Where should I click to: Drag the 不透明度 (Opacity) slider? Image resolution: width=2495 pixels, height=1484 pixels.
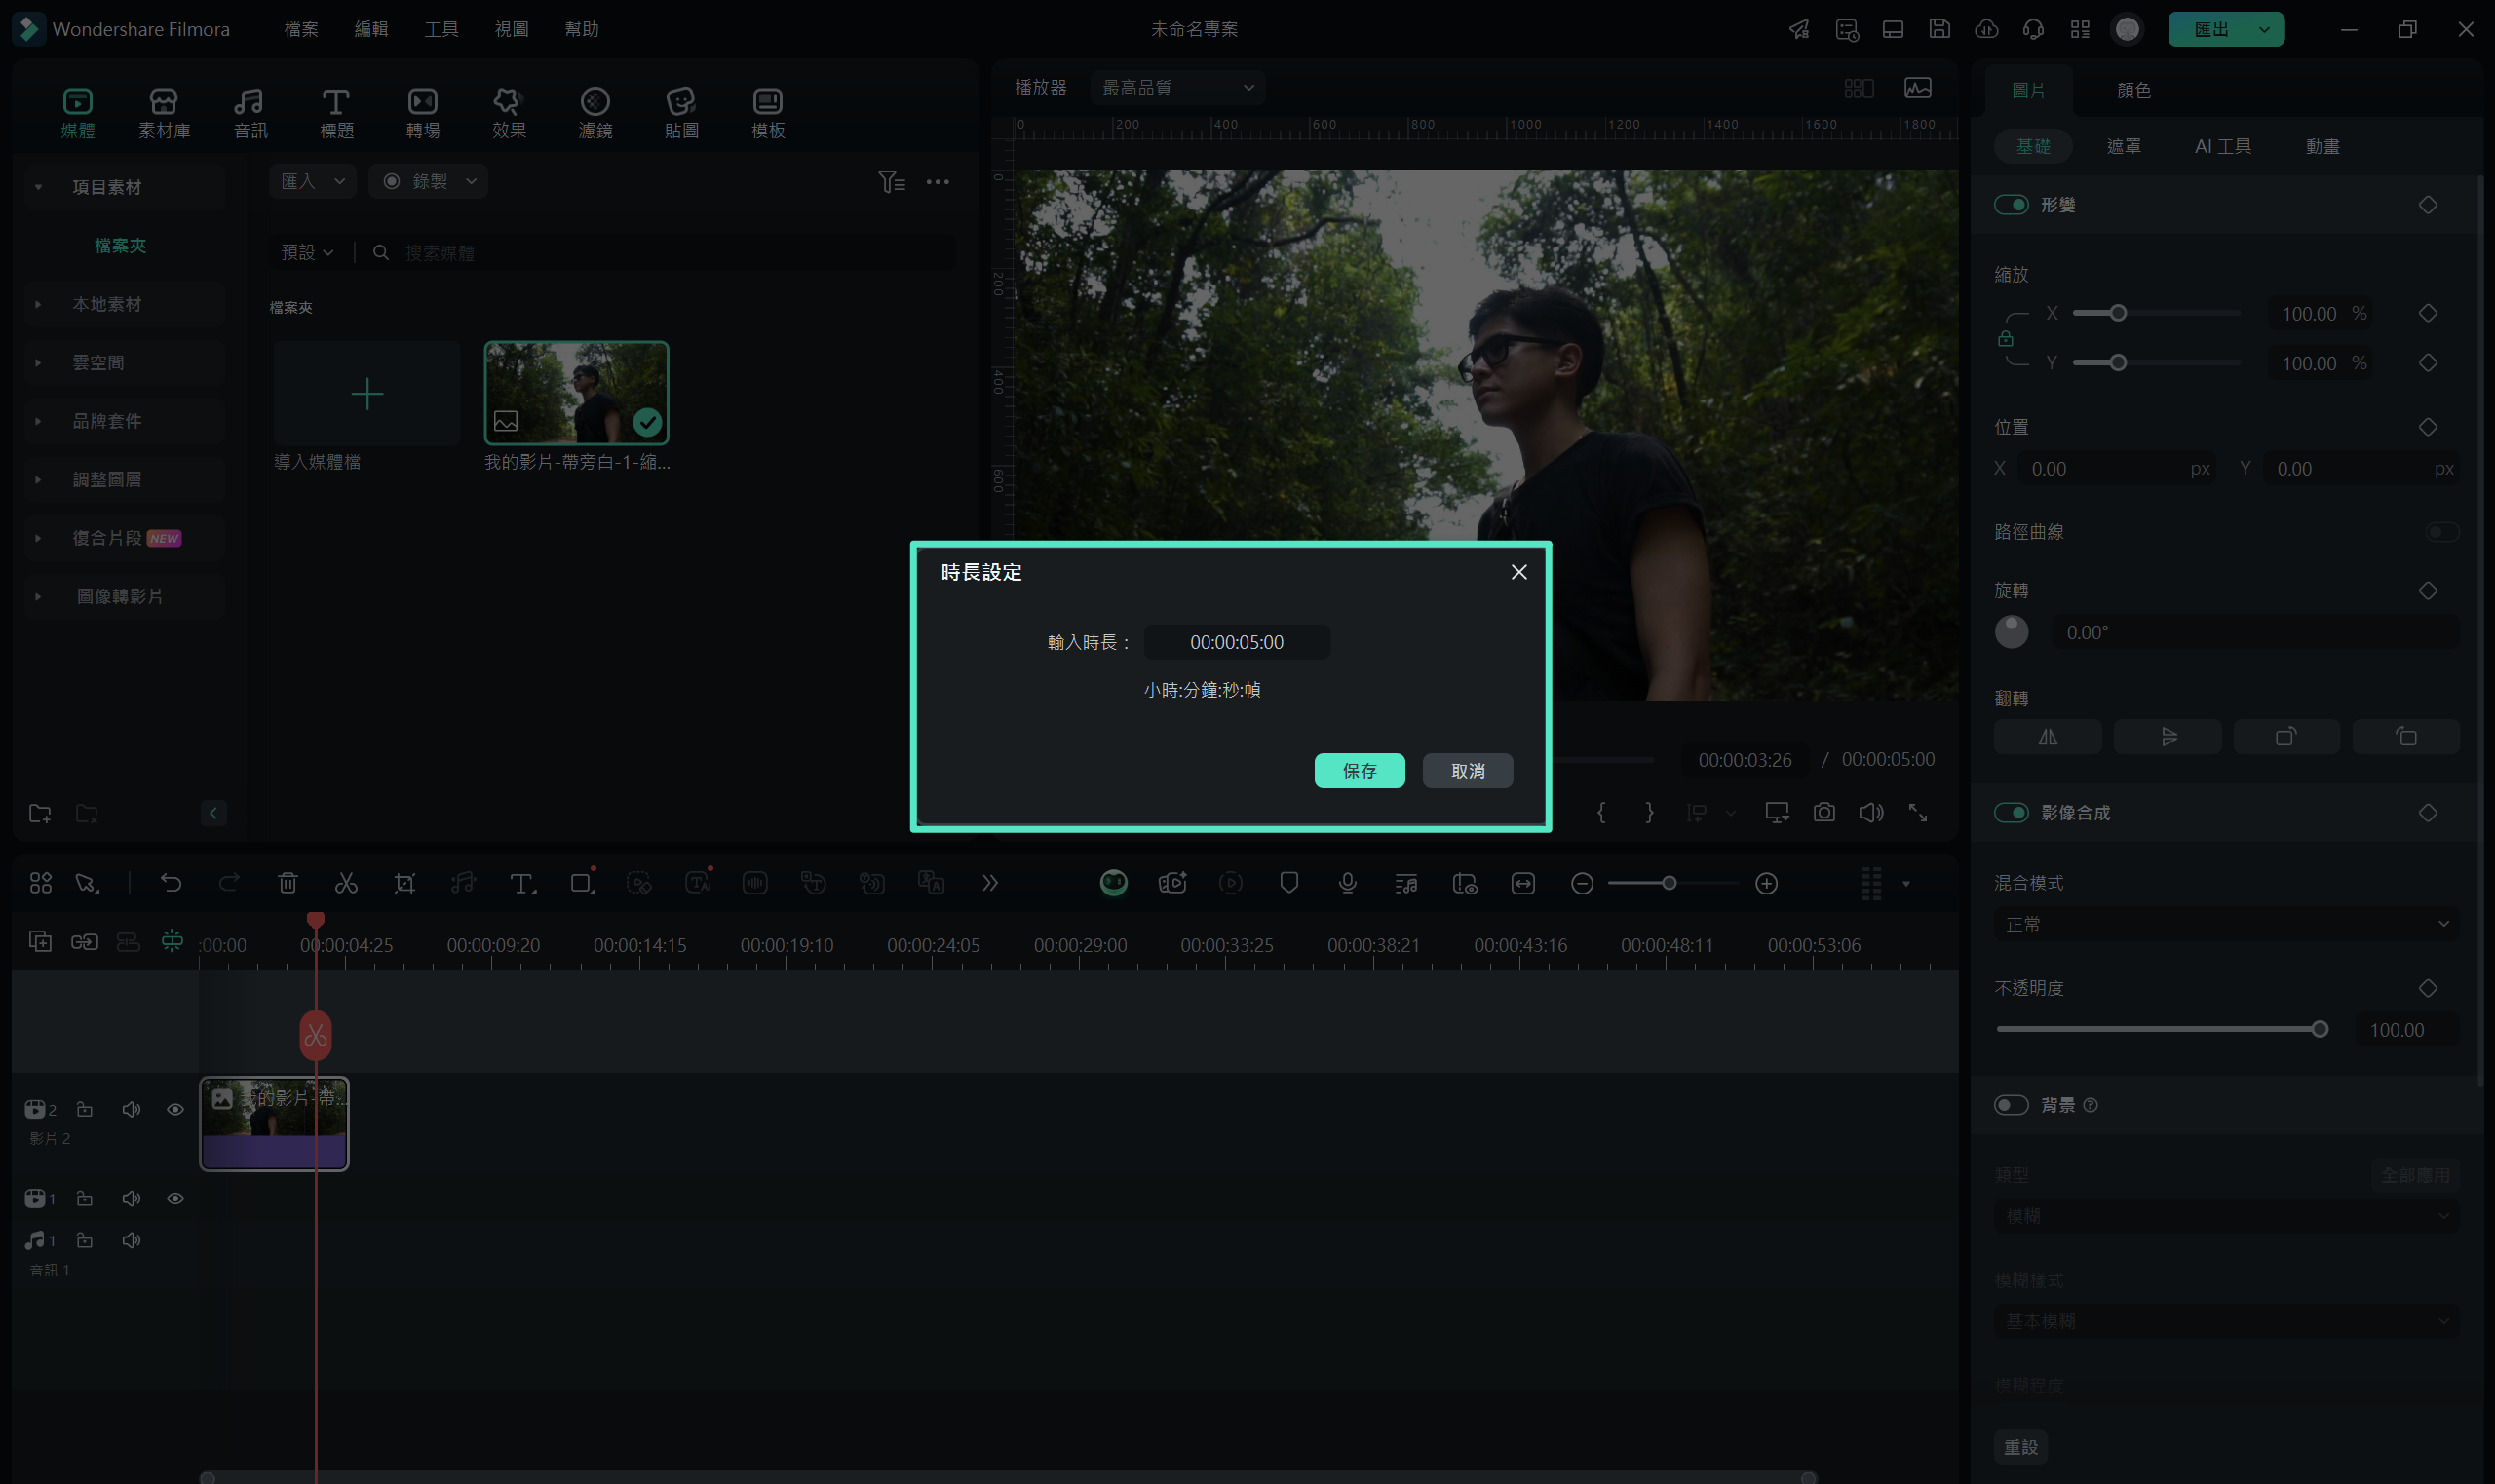[x=2319, y=1028]
